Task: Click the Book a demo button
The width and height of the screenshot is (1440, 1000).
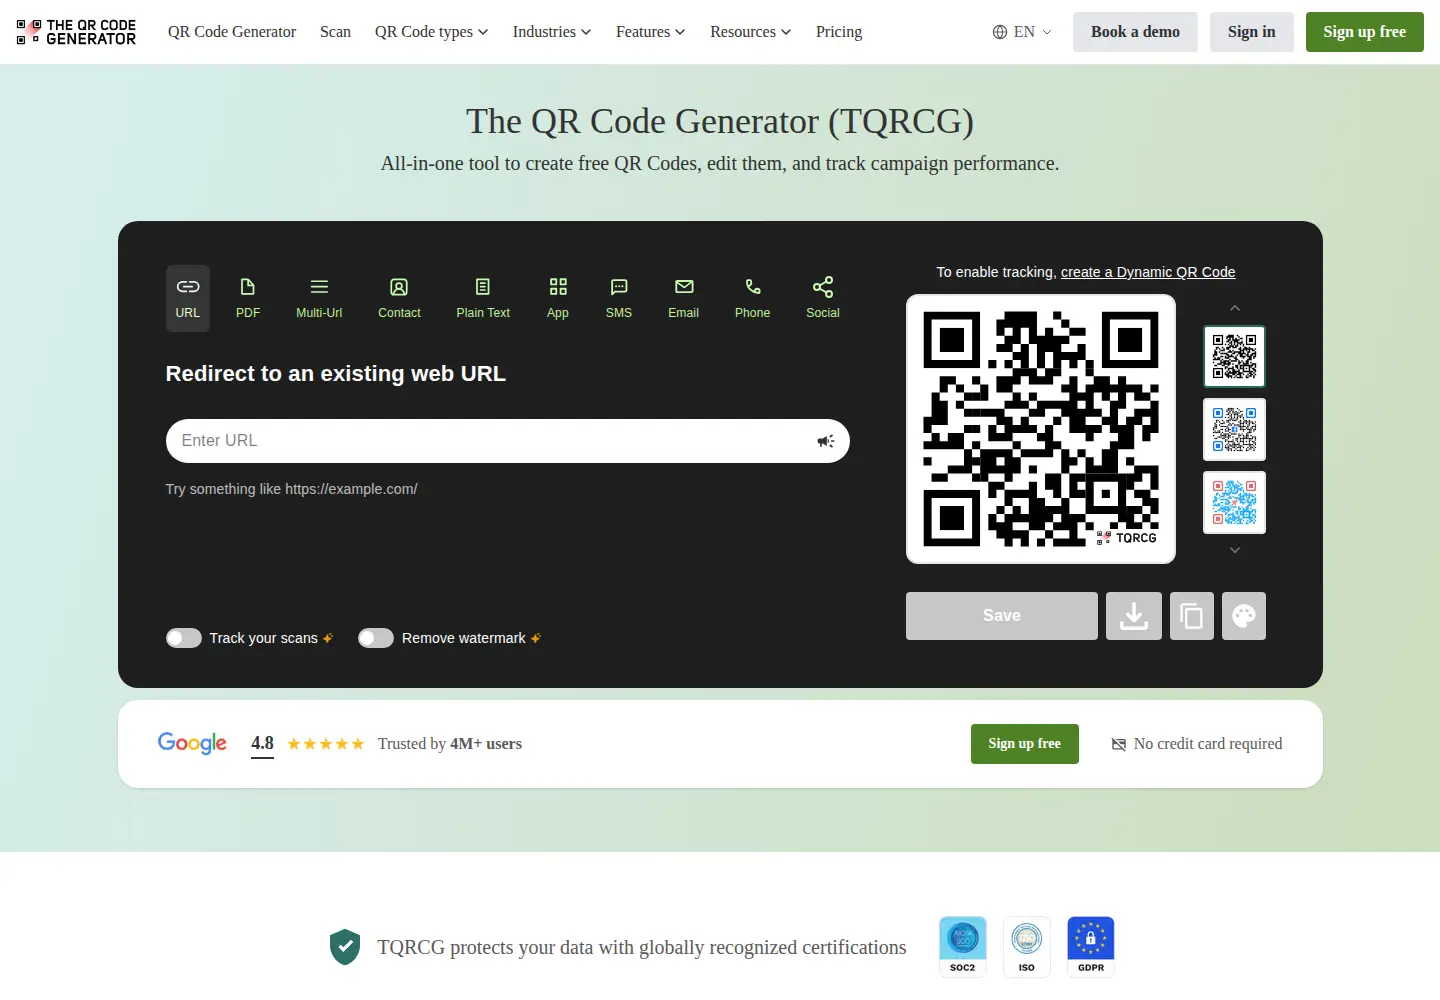Action: click(1135, 32)
